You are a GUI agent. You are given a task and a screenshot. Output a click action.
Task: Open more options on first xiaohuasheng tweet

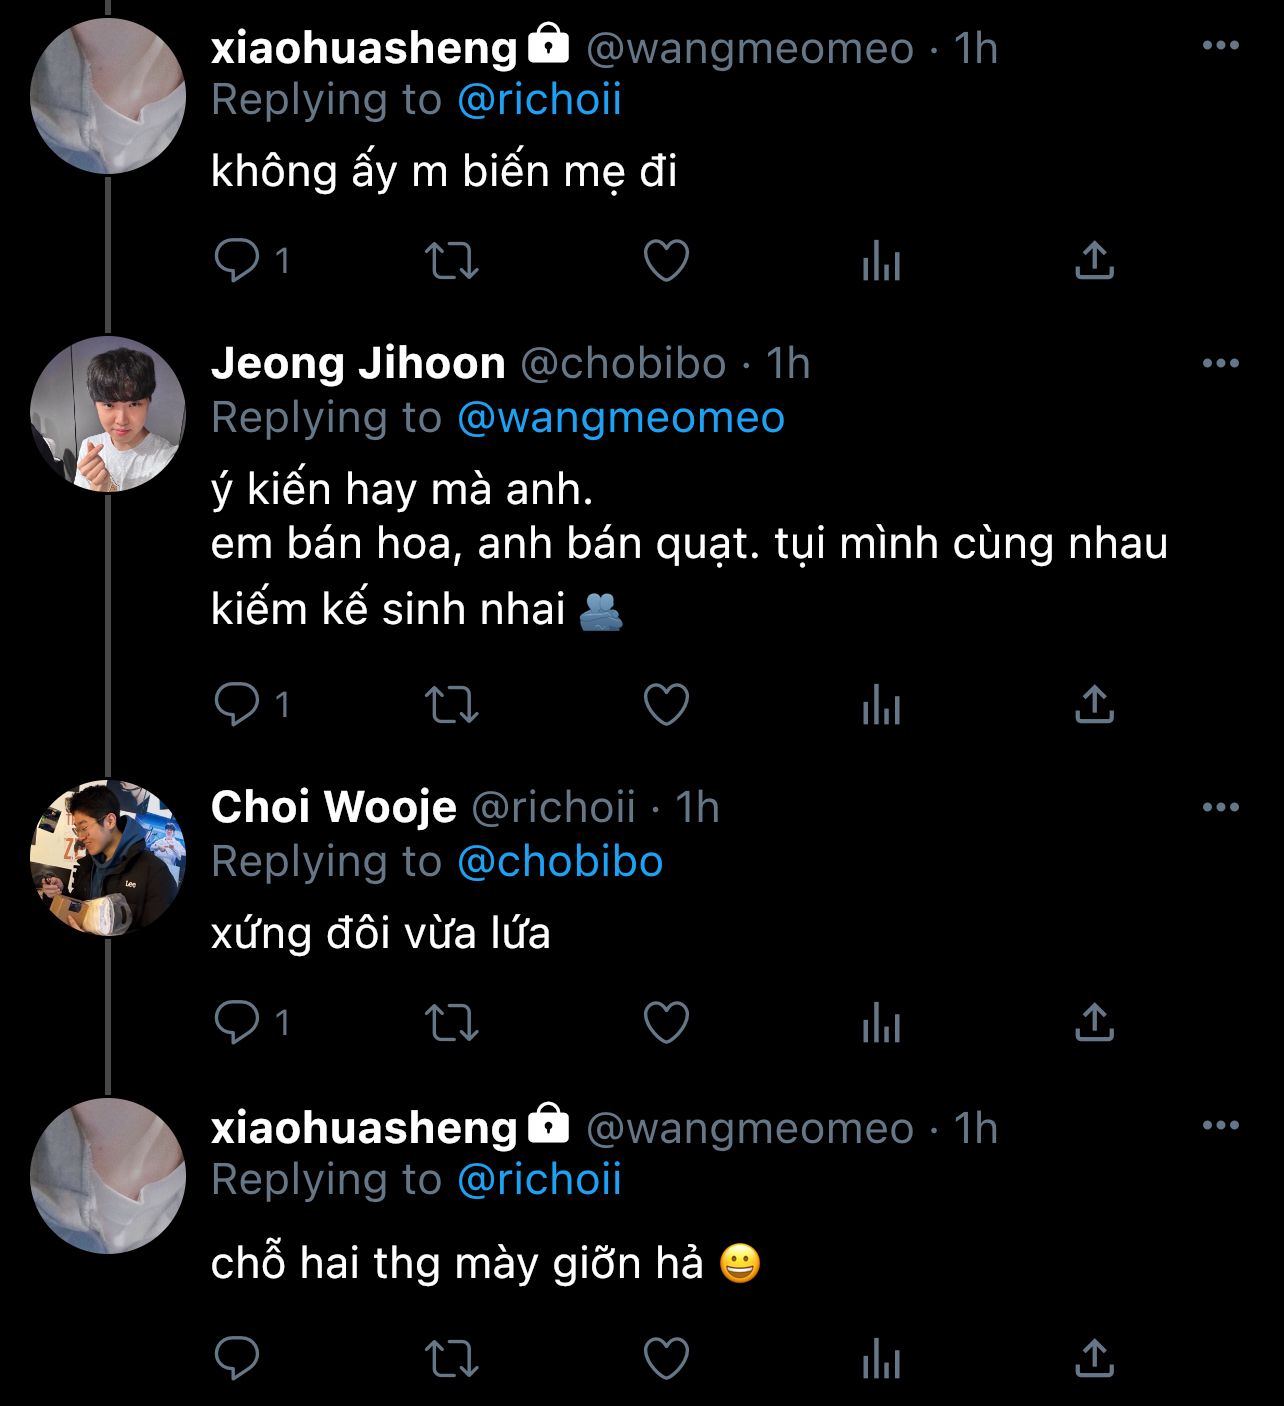pyautogui.click(x=1220, y=45)
